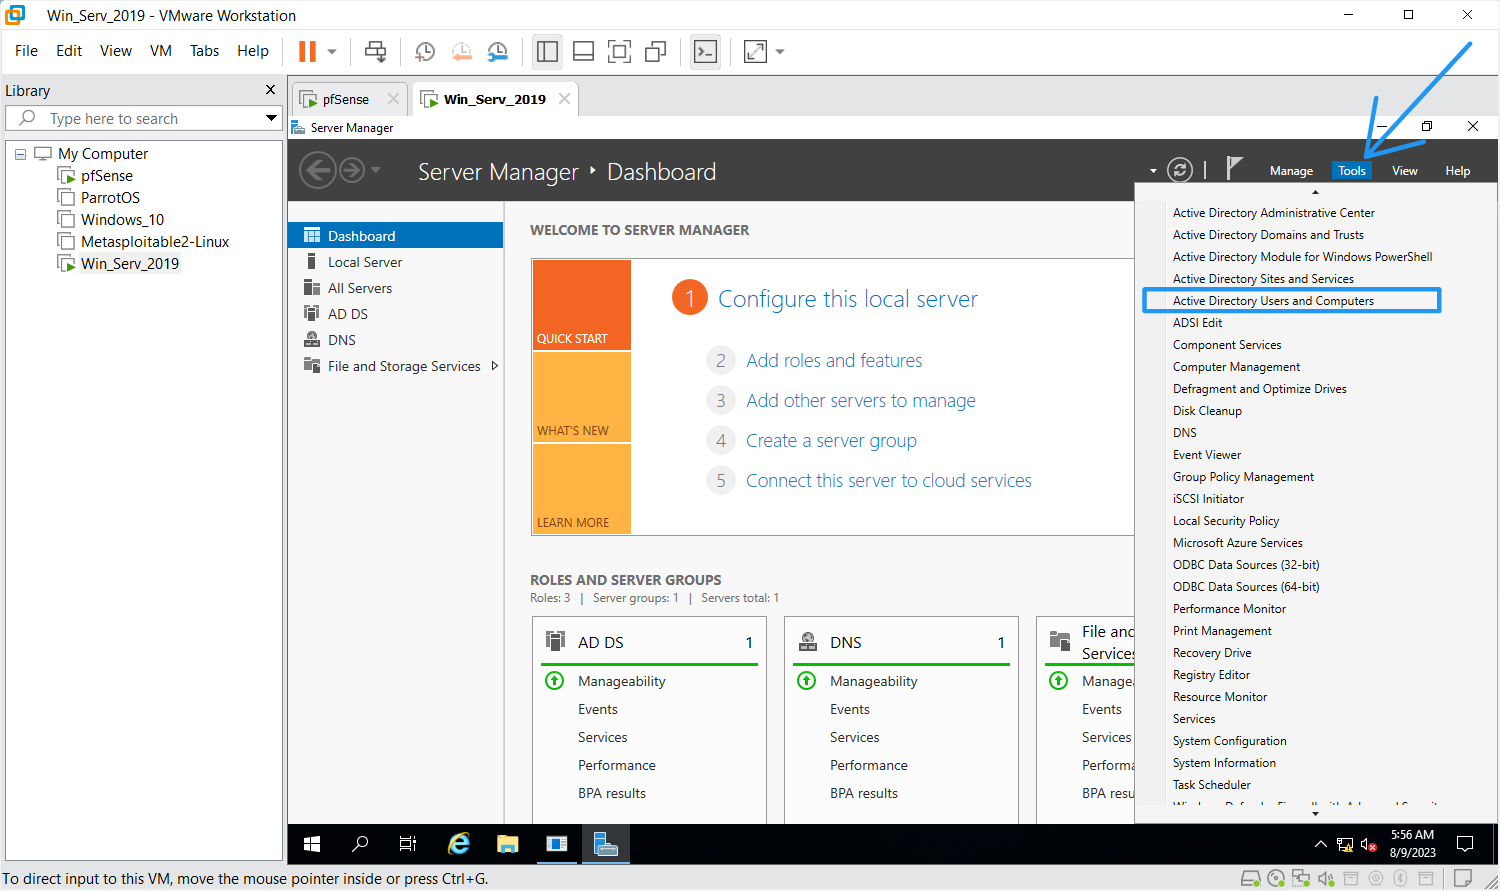Open the VMware VM menu
This screenshot has width=1500, height=891.
coord(161,51)
